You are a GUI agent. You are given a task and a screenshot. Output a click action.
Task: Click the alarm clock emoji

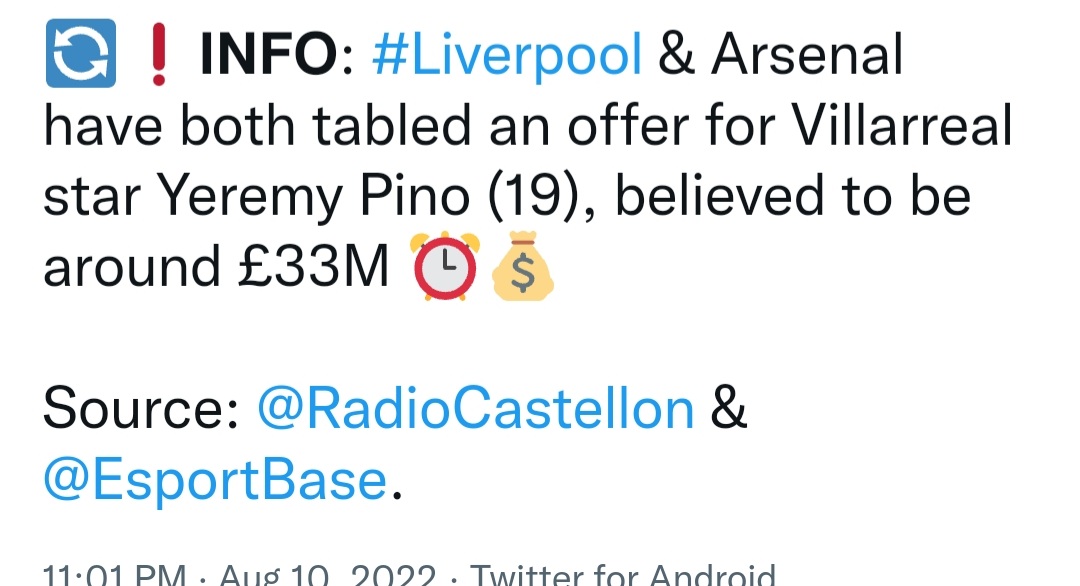445,268
